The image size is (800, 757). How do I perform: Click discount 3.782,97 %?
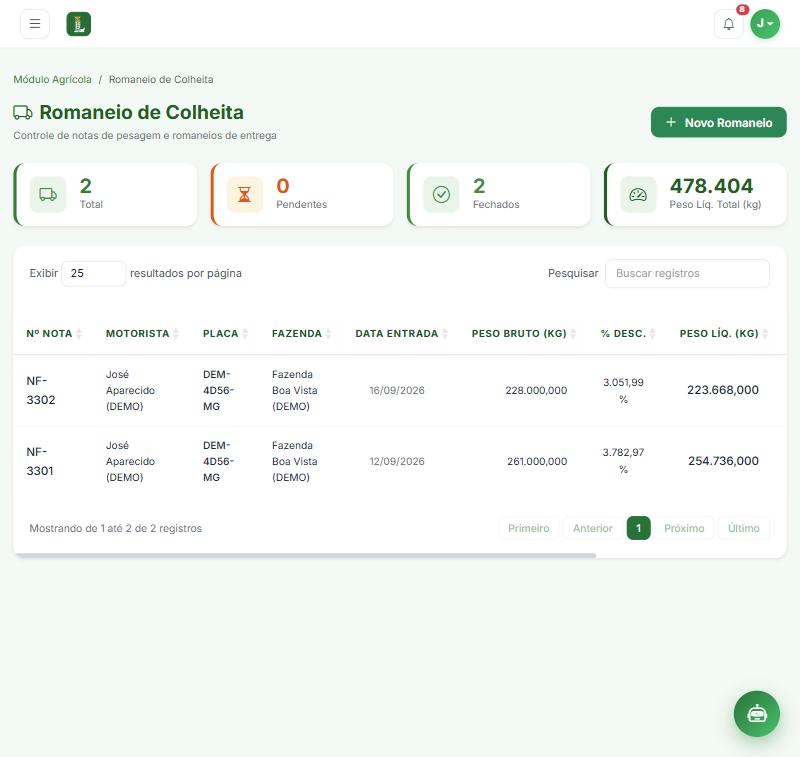(623, 461)
